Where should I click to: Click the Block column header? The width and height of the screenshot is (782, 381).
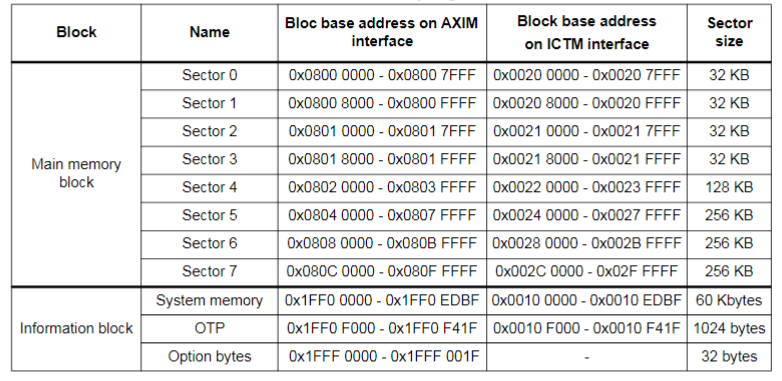point(76,32)
